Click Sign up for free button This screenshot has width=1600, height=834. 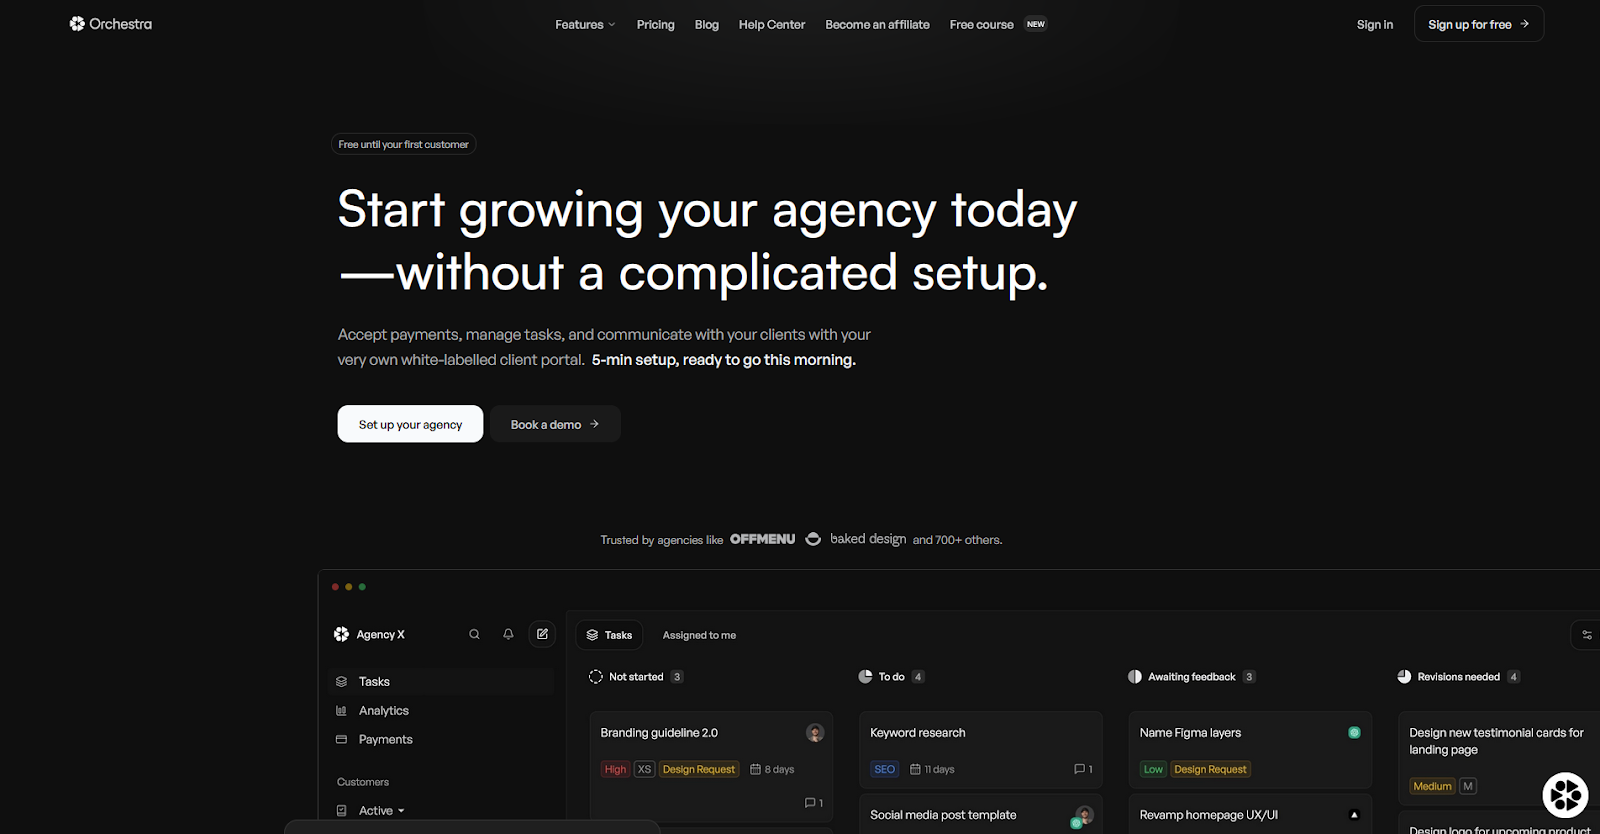click(x=1478, y=24)
